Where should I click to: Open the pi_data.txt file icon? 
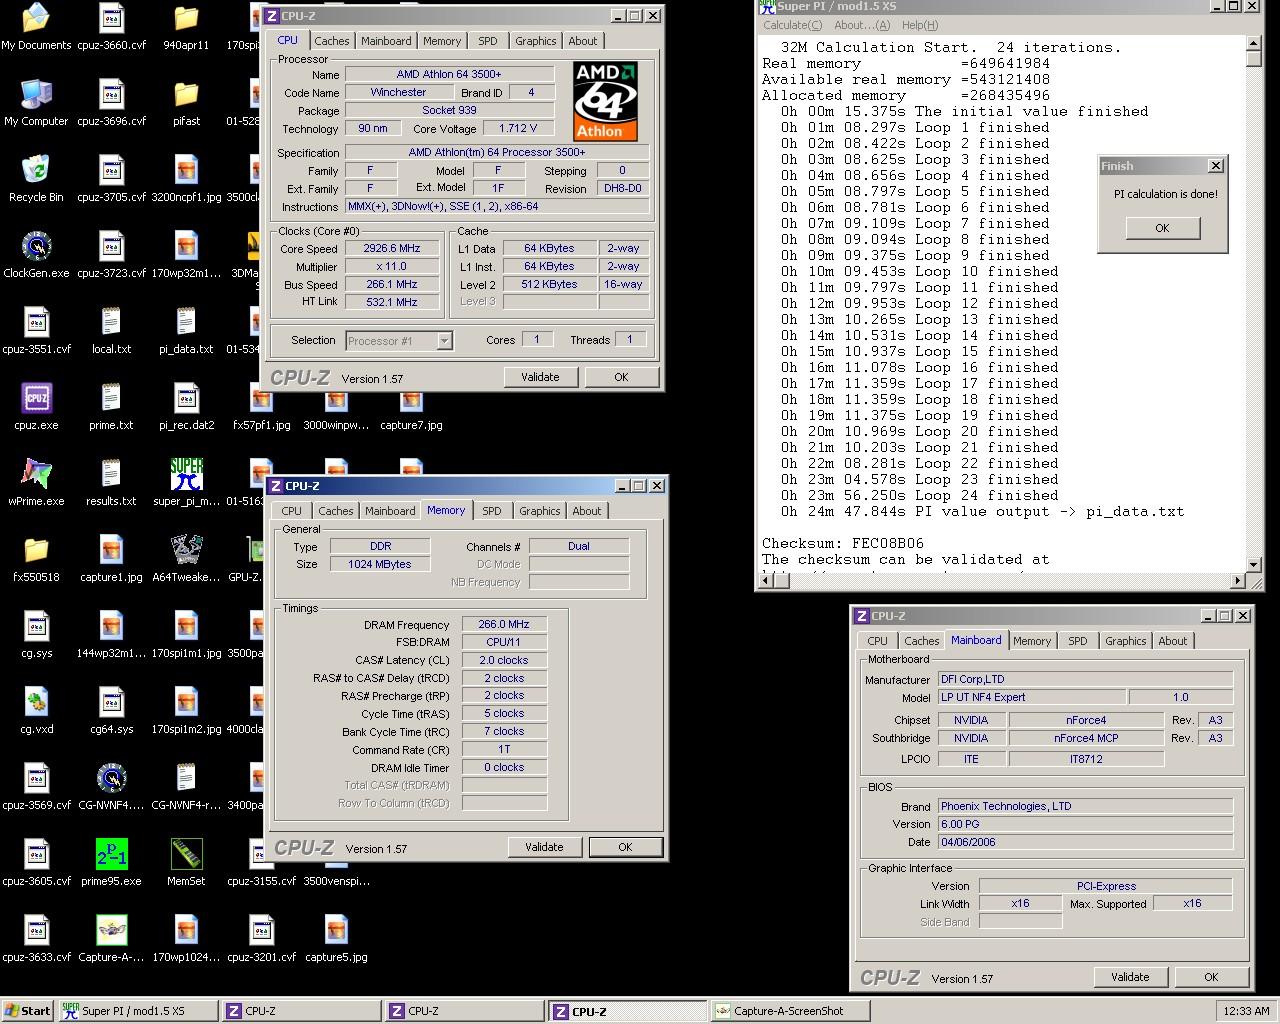click(186, 331)
